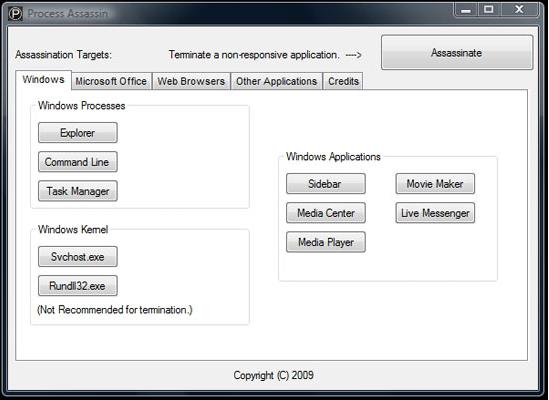The height and width of the screenshot is (400, 549).
Task: Click the Process Assassin title bar icon
Action: click(x=15, y=13)
